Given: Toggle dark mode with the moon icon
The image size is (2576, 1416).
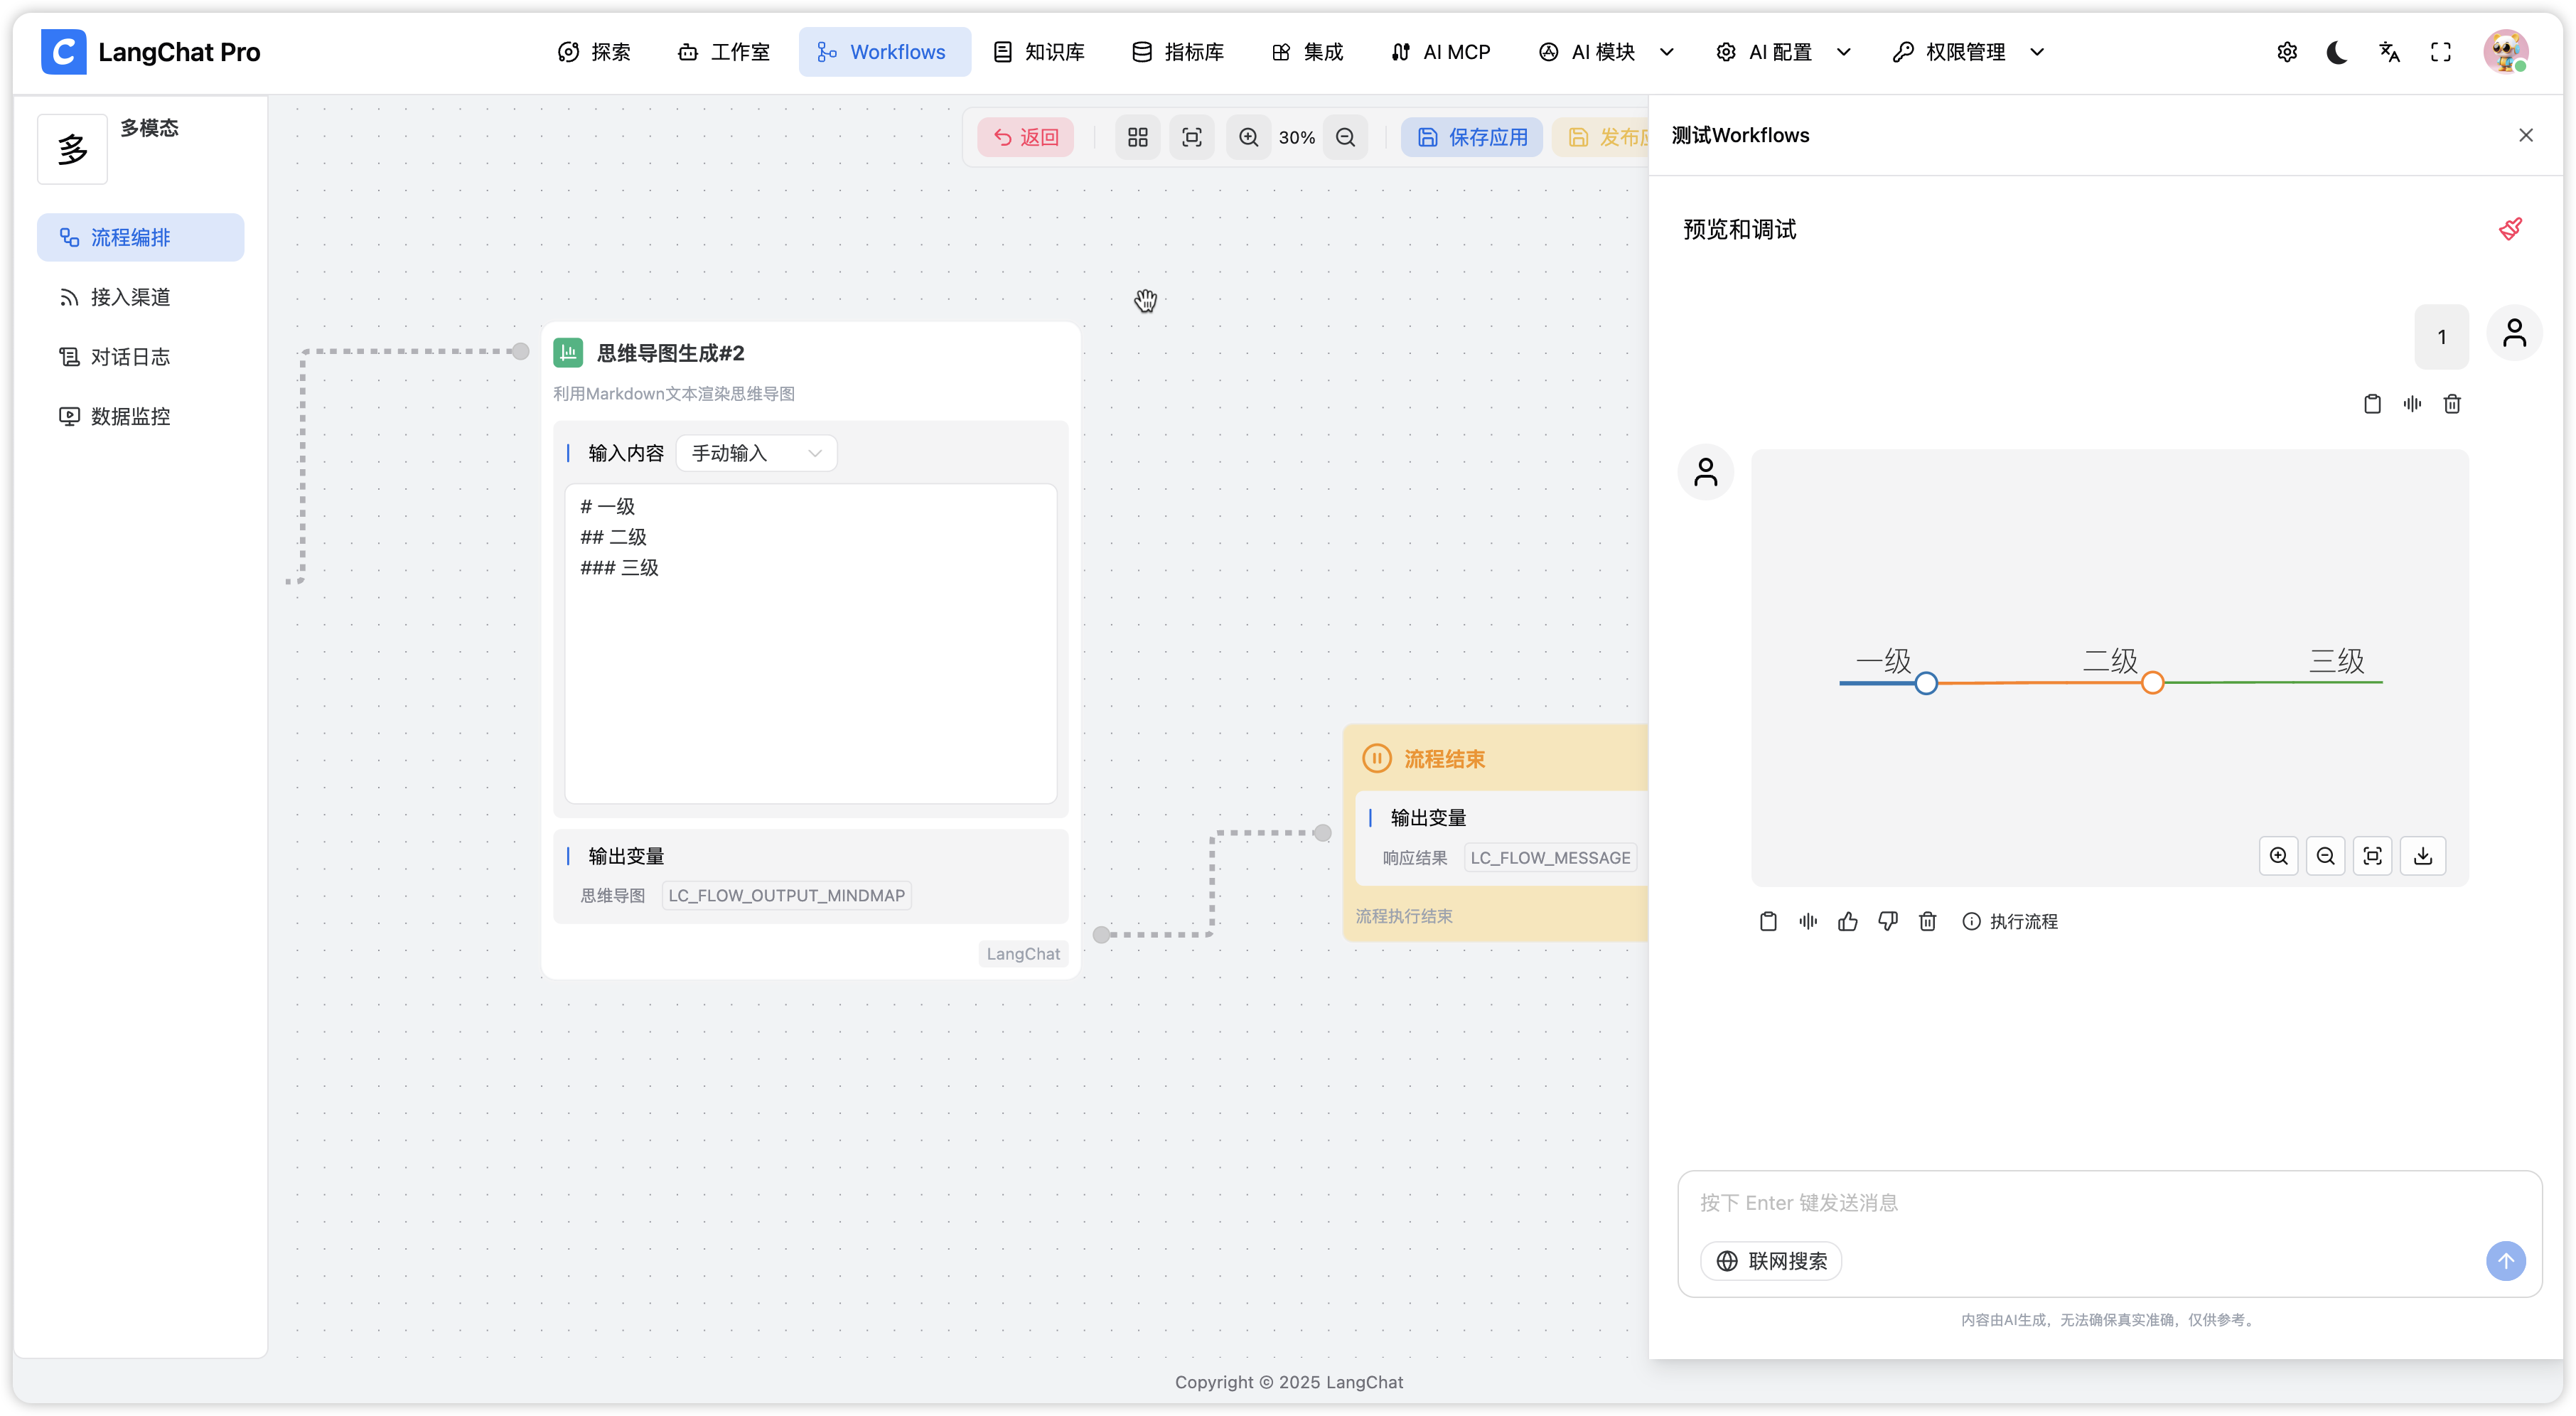Looking at the screenshot, I should (2337, 52).
